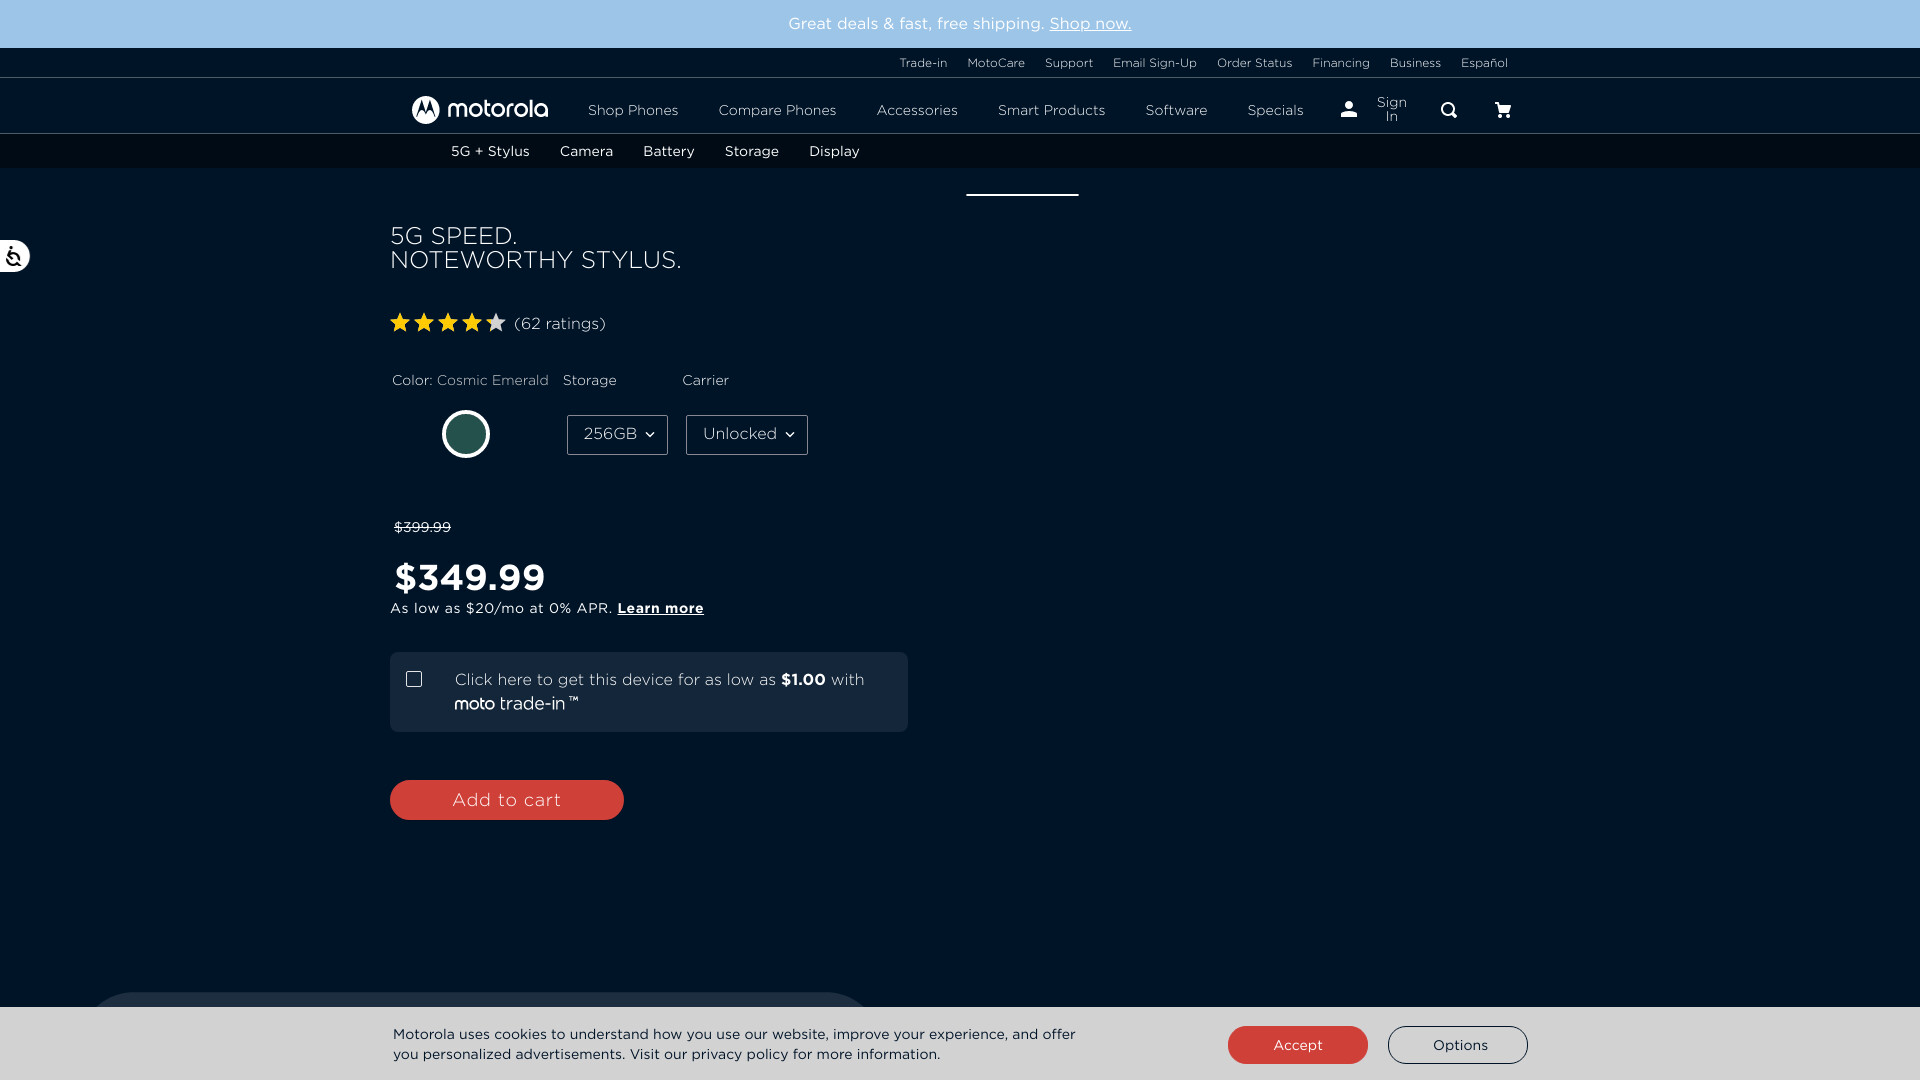Jump to the Storage section
The height and width of the screenshot is (1080, 1920).
[x=751, y=151]
